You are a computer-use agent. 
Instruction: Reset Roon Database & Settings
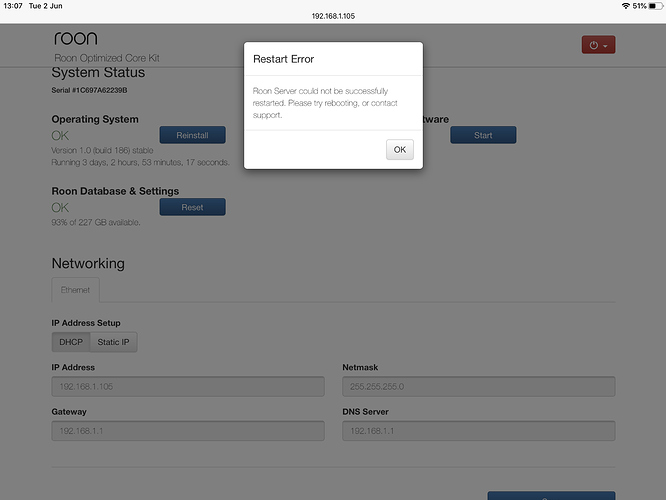point(192,207)
